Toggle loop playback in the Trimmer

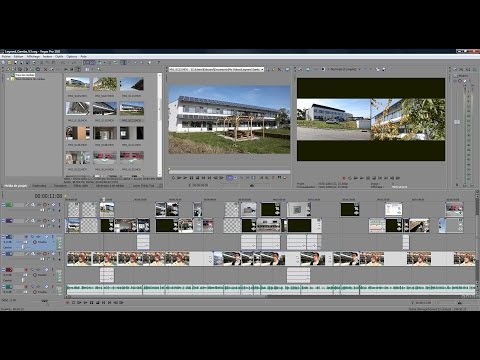[173, 178]
